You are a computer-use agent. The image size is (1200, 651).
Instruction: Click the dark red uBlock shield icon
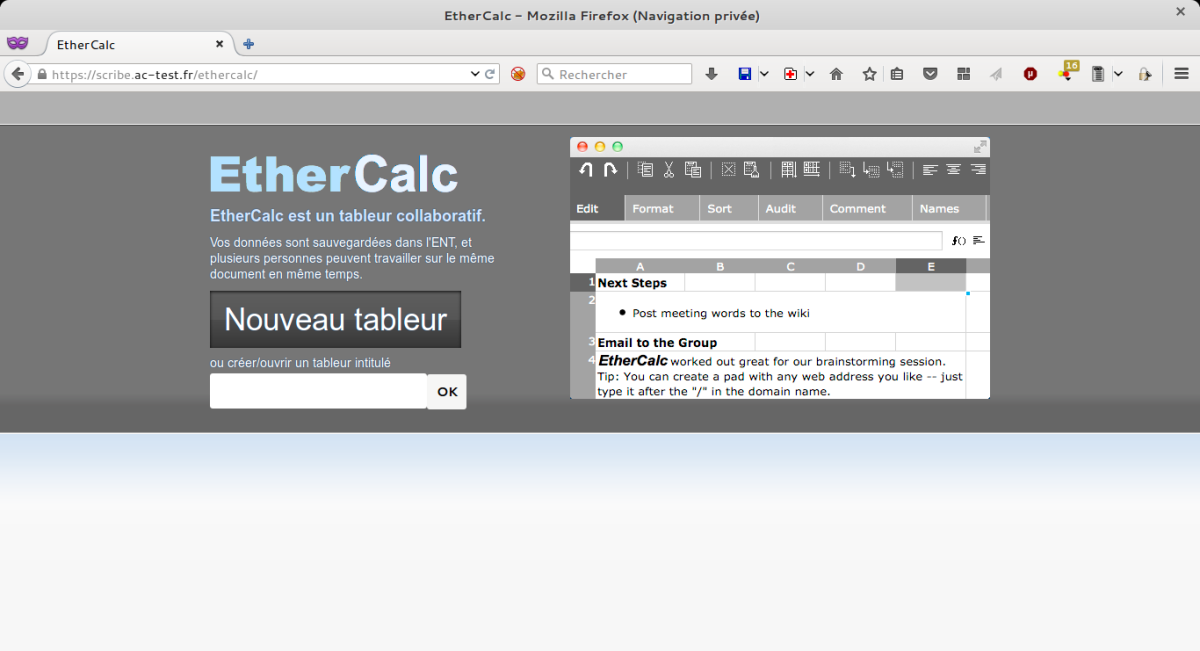click(1030, 74)
